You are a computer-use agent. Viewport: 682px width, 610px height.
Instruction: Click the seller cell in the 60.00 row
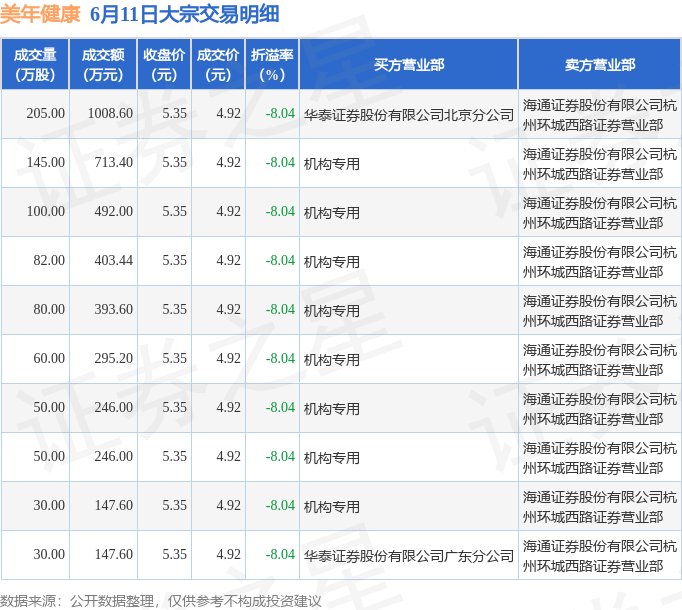(600, 360)
